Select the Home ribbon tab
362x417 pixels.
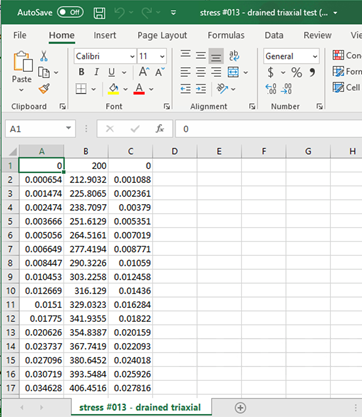click(62, 35)
